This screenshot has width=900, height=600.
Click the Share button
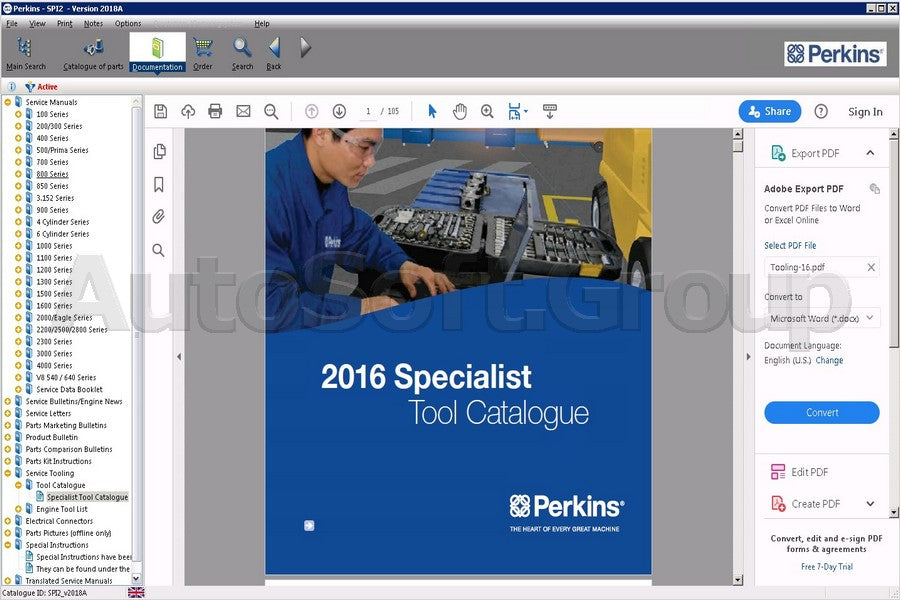769,111
